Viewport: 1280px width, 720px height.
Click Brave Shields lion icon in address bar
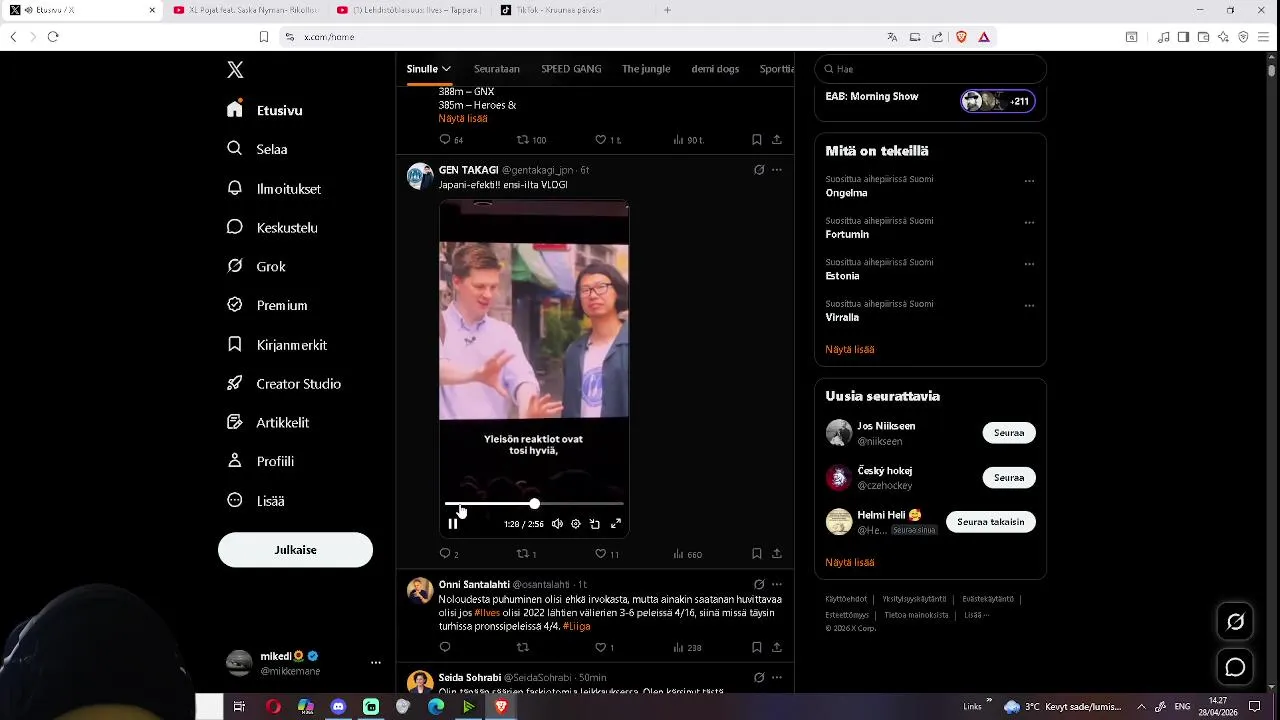(962, 37)
